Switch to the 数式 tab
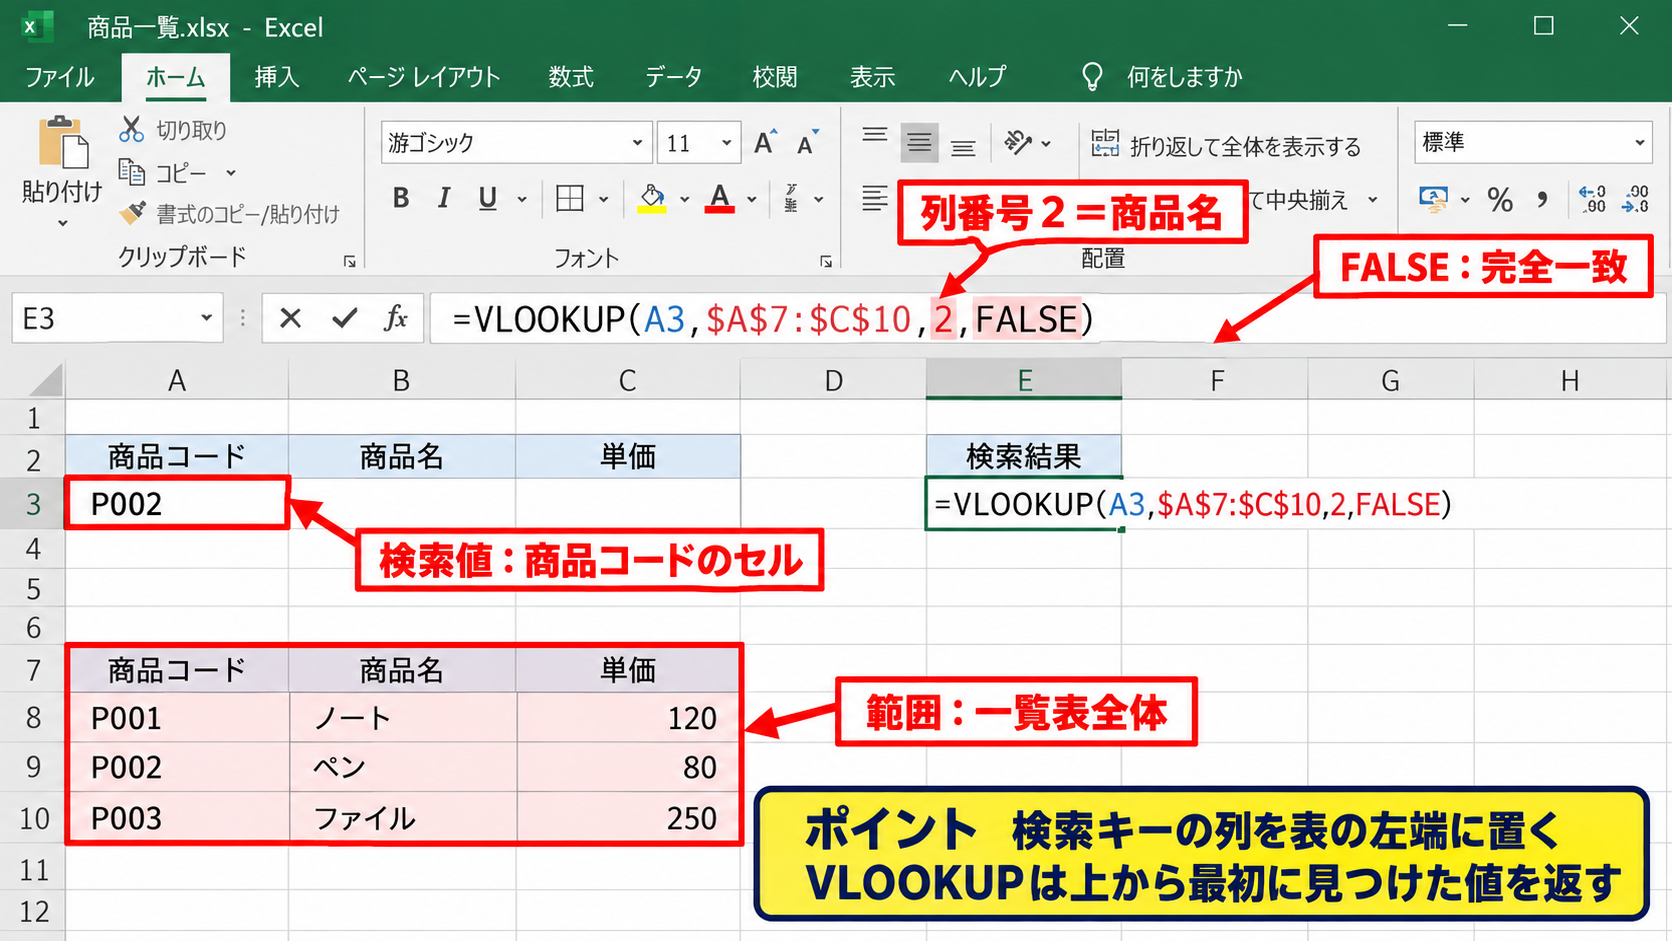1672x941 pixels. (571, 77)
